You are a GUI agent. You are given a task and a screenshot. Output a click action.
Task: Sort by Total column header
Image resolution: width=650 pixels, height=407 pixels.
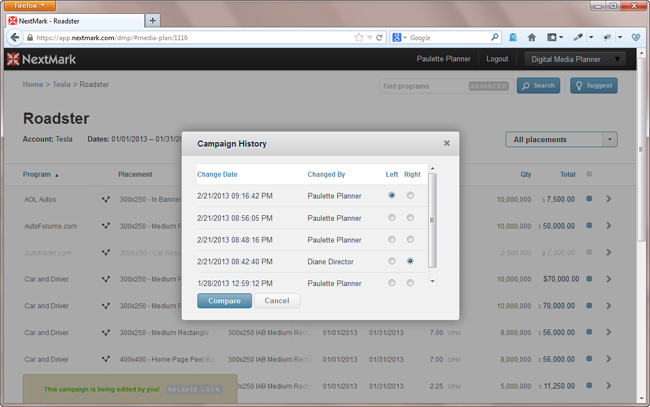point(568,174)
